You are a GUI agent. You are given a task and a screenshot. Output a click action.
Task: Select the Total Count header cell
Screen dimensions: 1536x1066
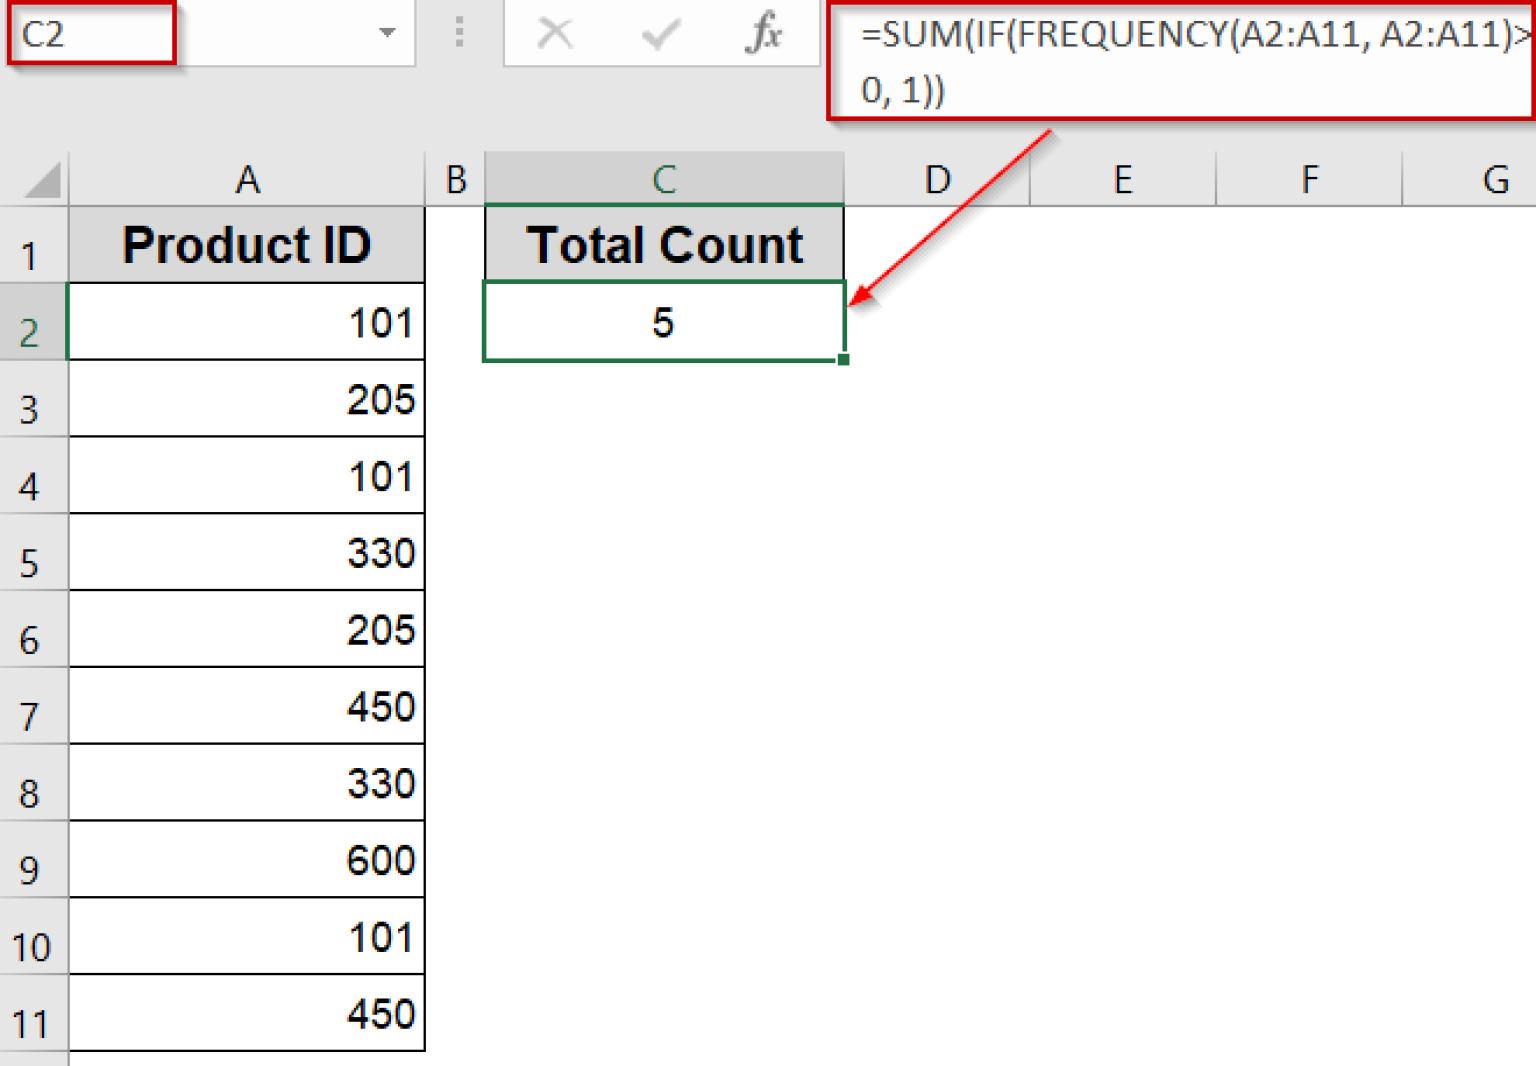pos(663,243)
